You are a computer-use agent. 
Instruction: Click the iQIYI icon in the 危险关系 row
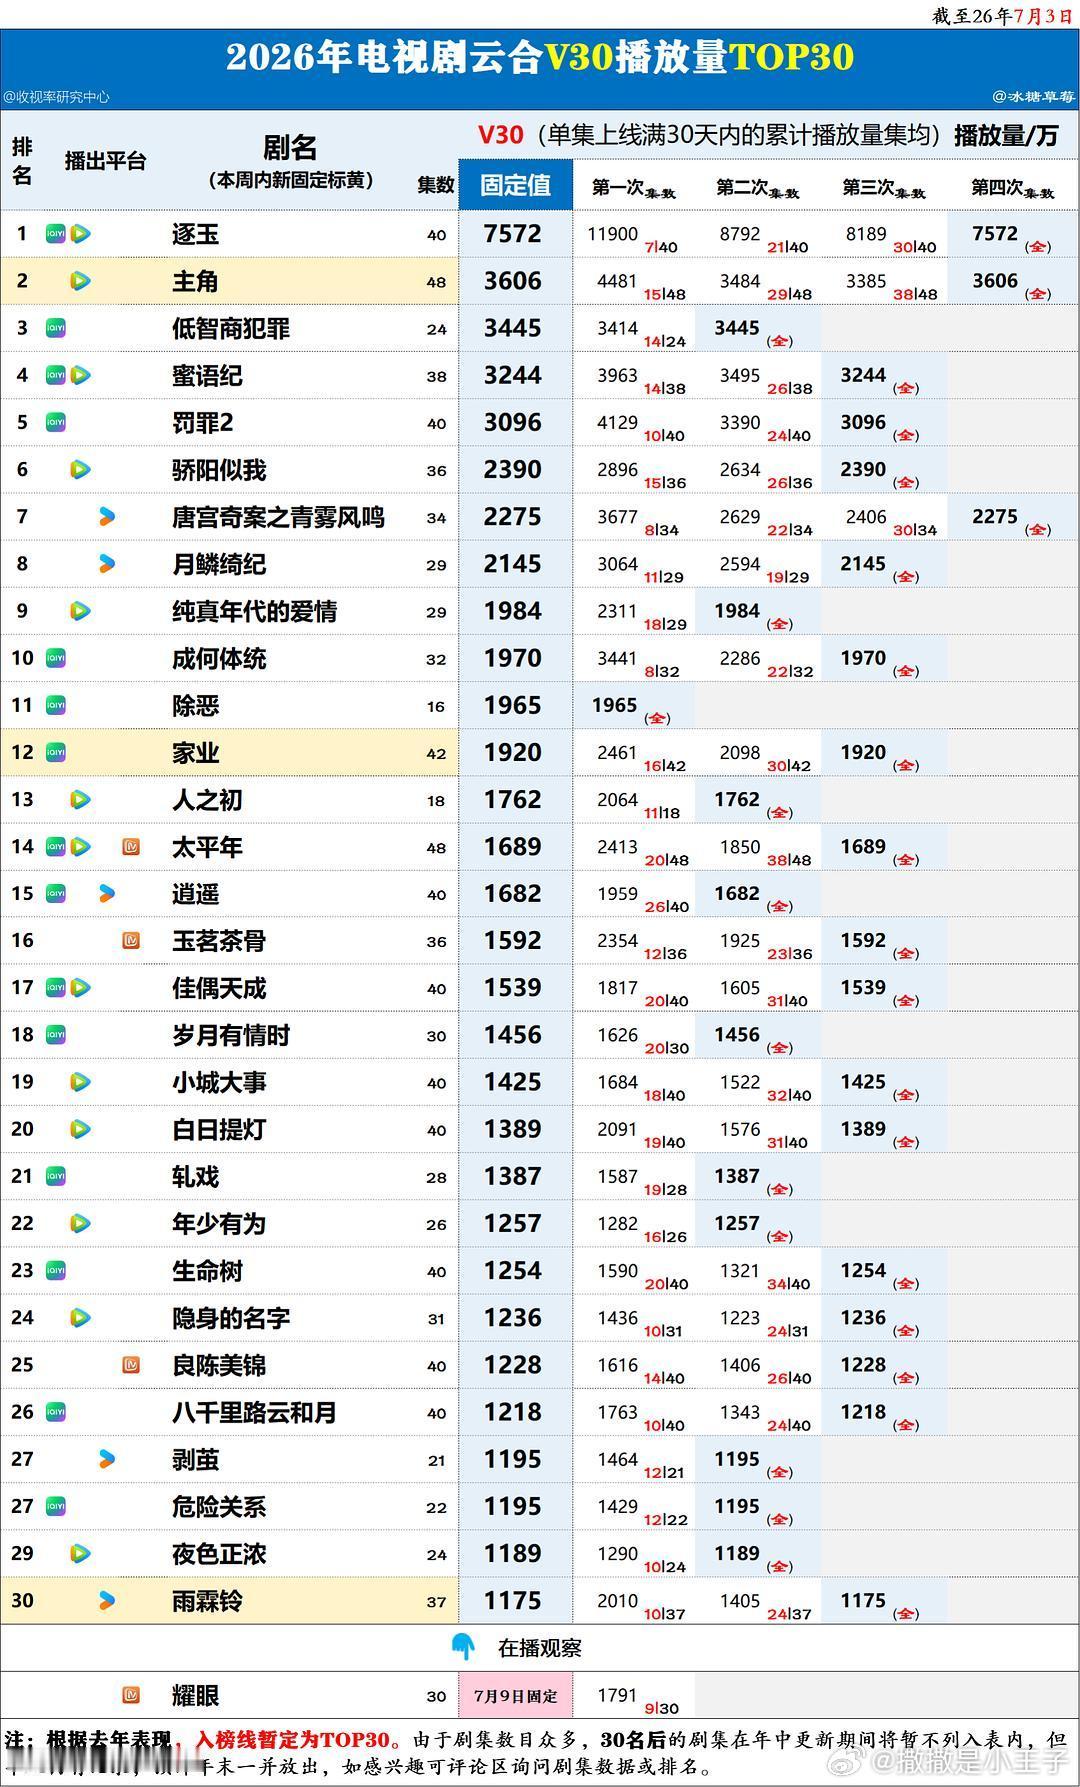click(x=56, y=1506)
